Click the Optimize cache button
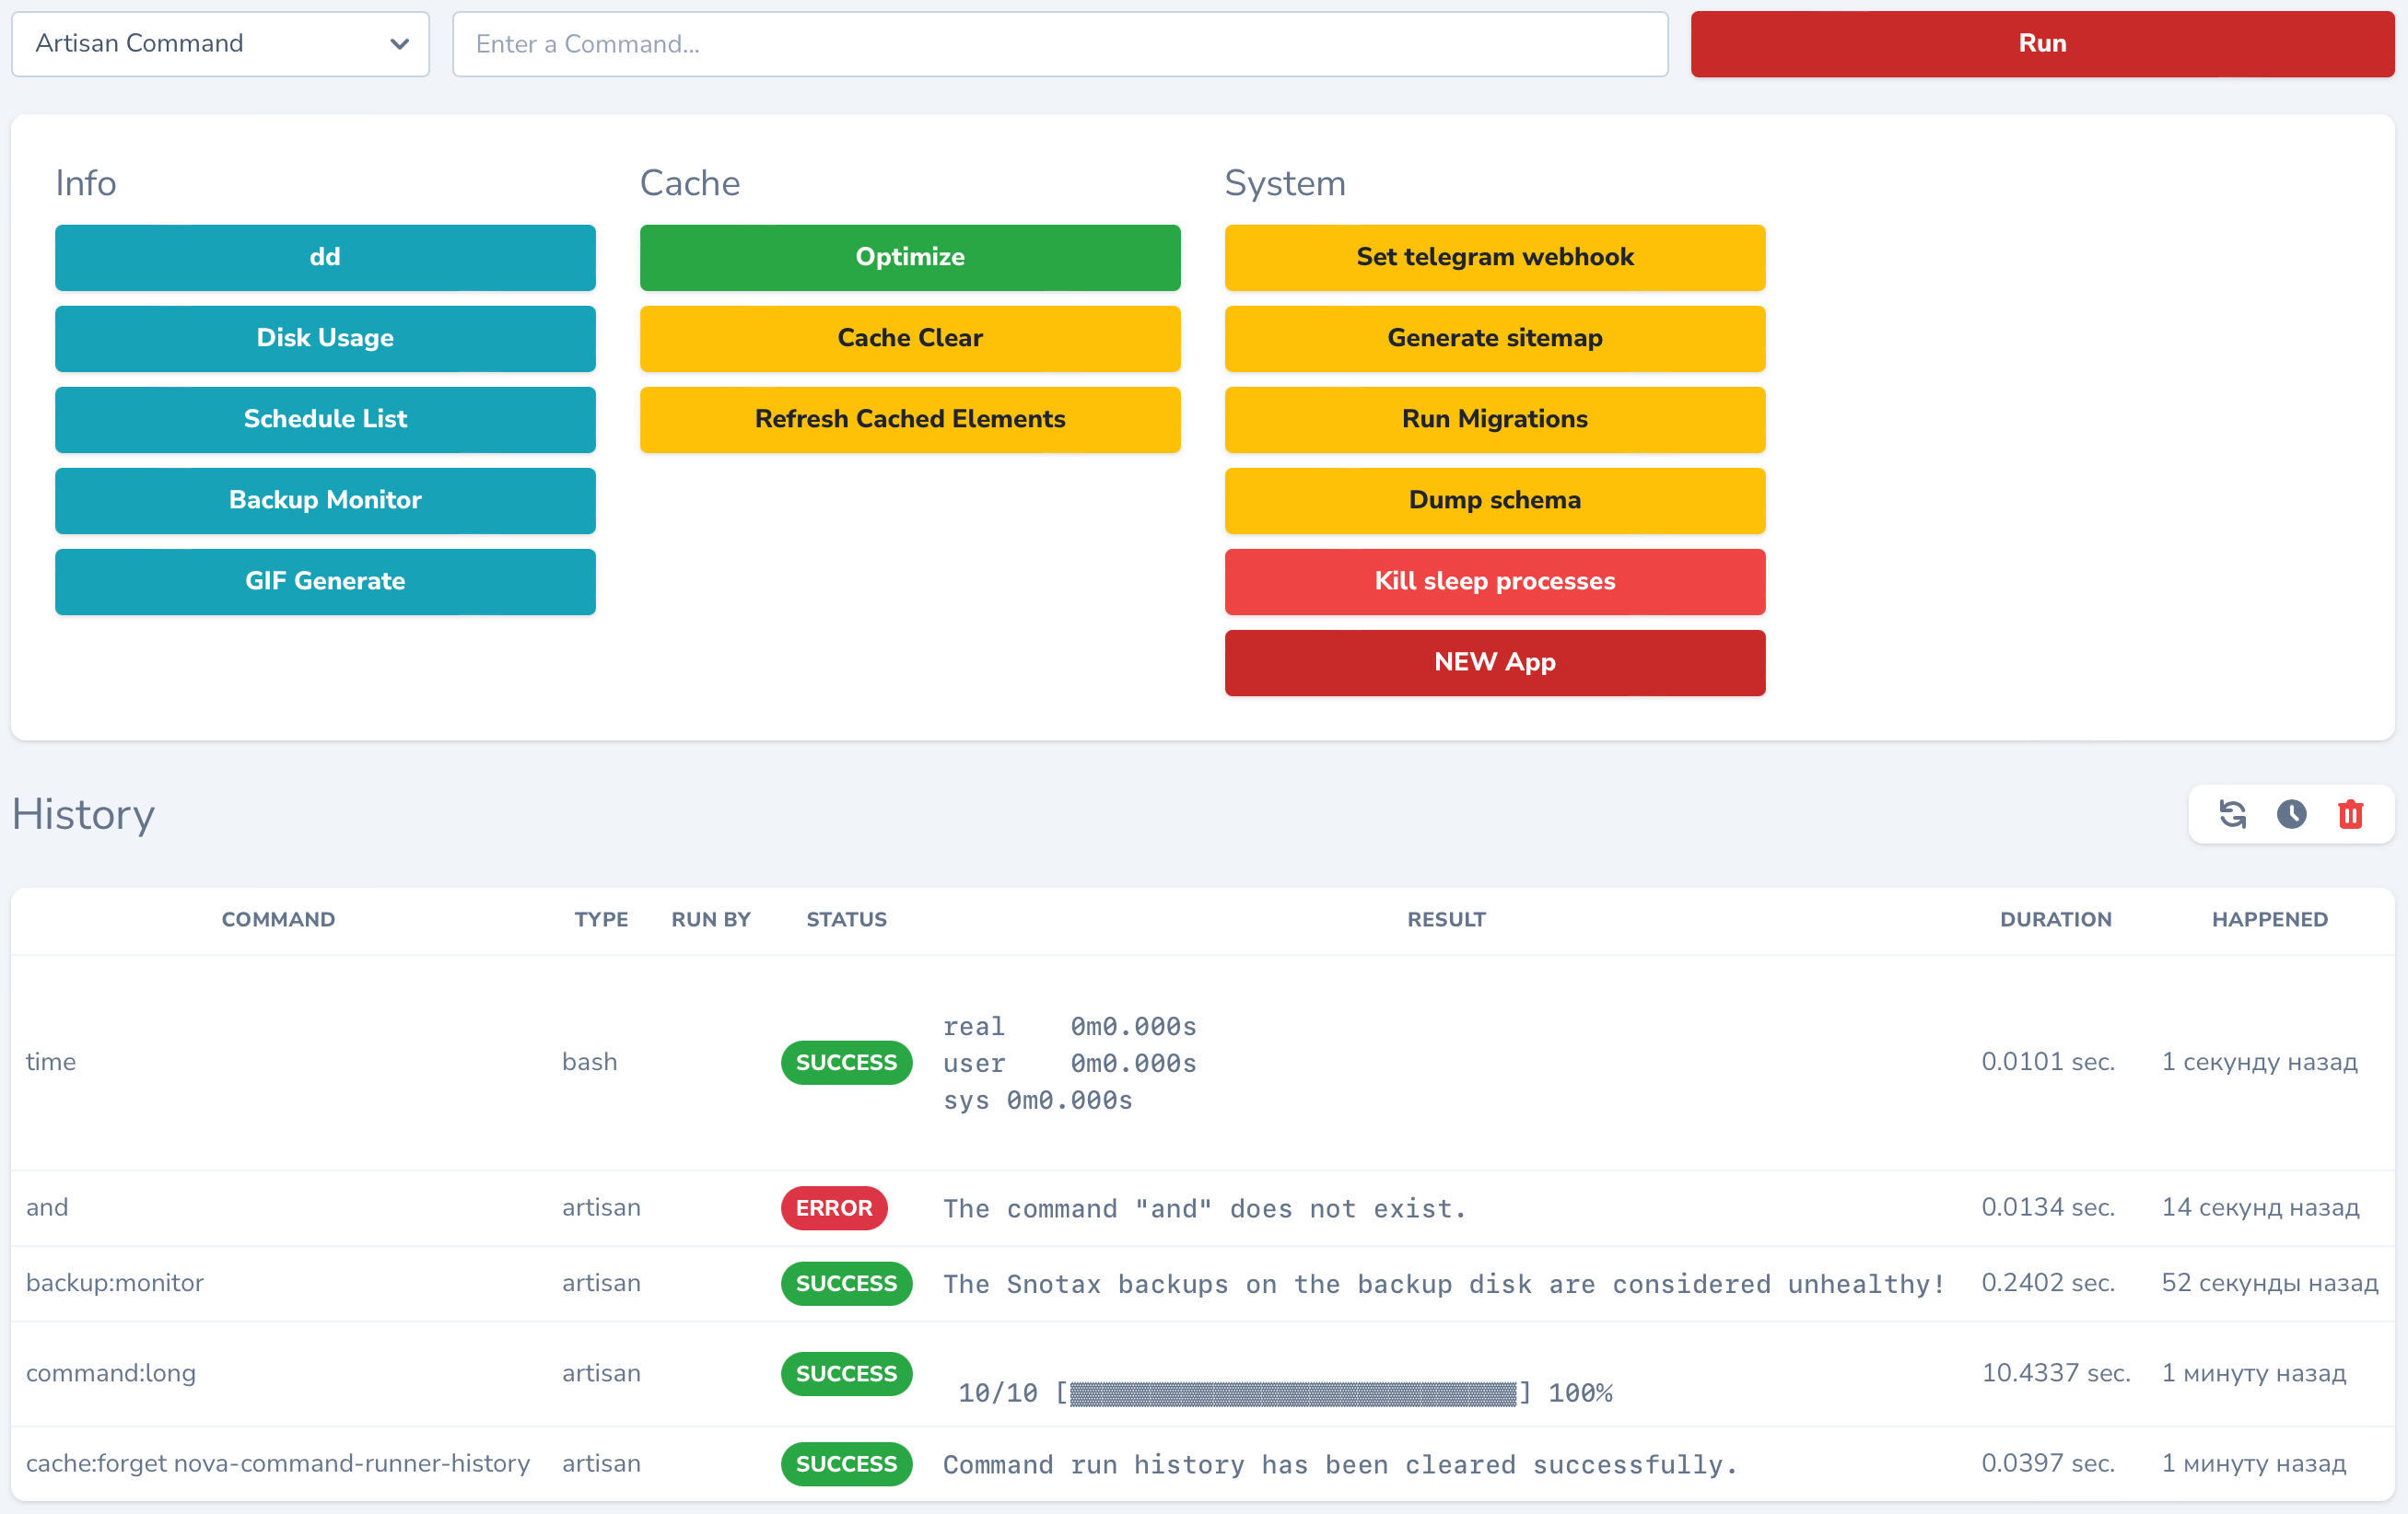The image size is (2408, 1514). click(x=909, y=256)
